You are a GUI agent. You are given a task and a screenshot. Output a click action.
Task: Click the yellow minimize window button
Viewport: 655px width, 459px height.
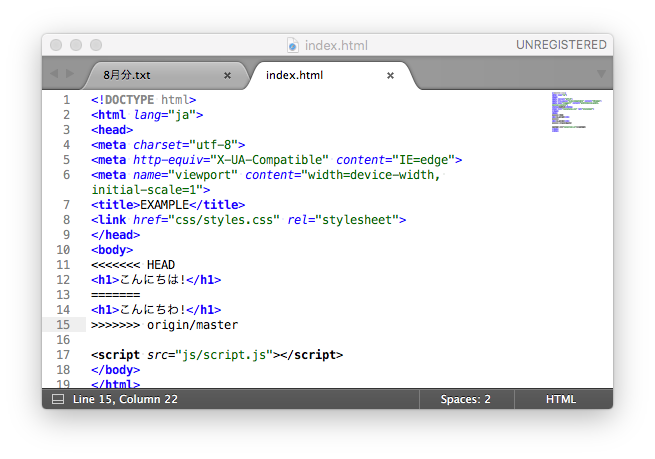click(76, 45)
